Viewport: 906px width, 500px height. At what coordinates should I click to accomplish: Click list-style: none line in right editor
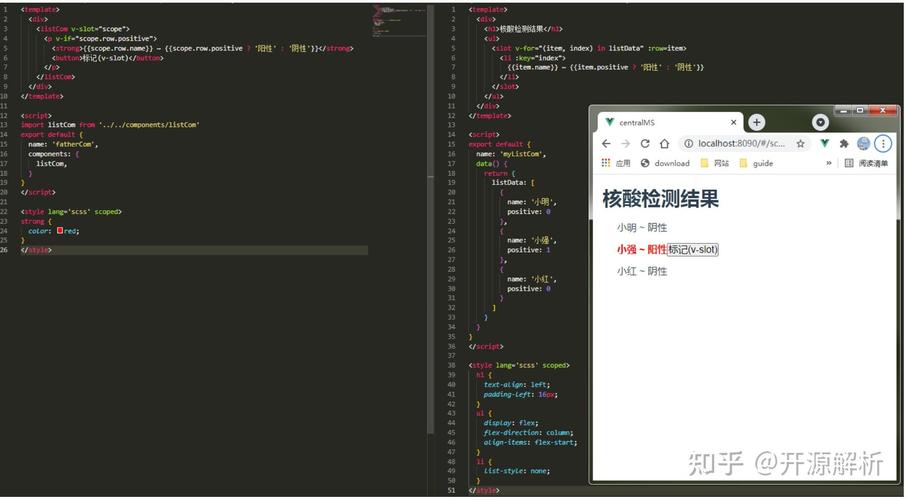point(517,471)
